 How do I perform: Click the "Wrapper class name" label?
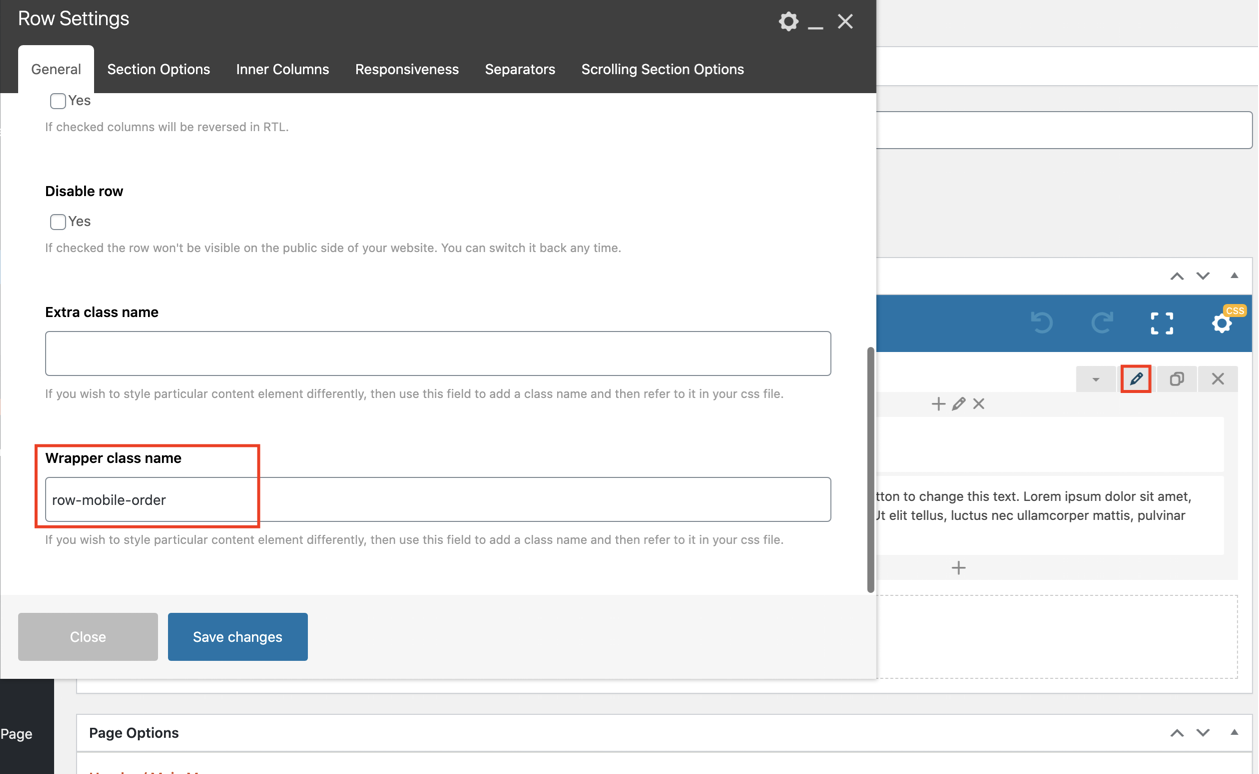[x=113, y=458]
